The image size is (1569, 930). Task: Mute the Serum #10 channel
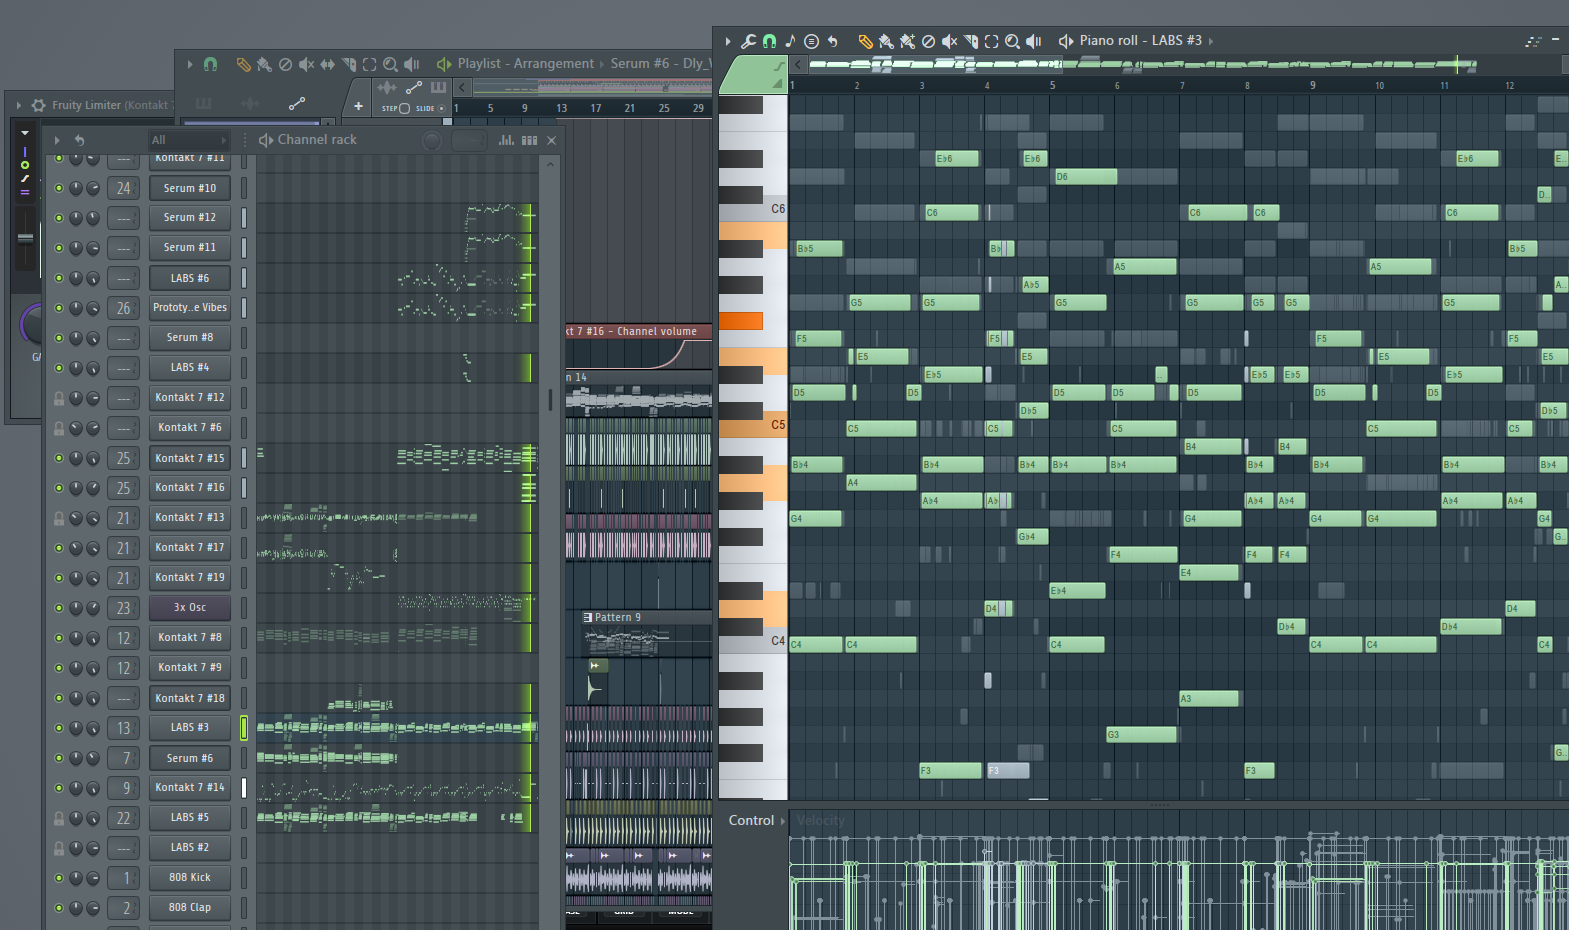point(59,188)
